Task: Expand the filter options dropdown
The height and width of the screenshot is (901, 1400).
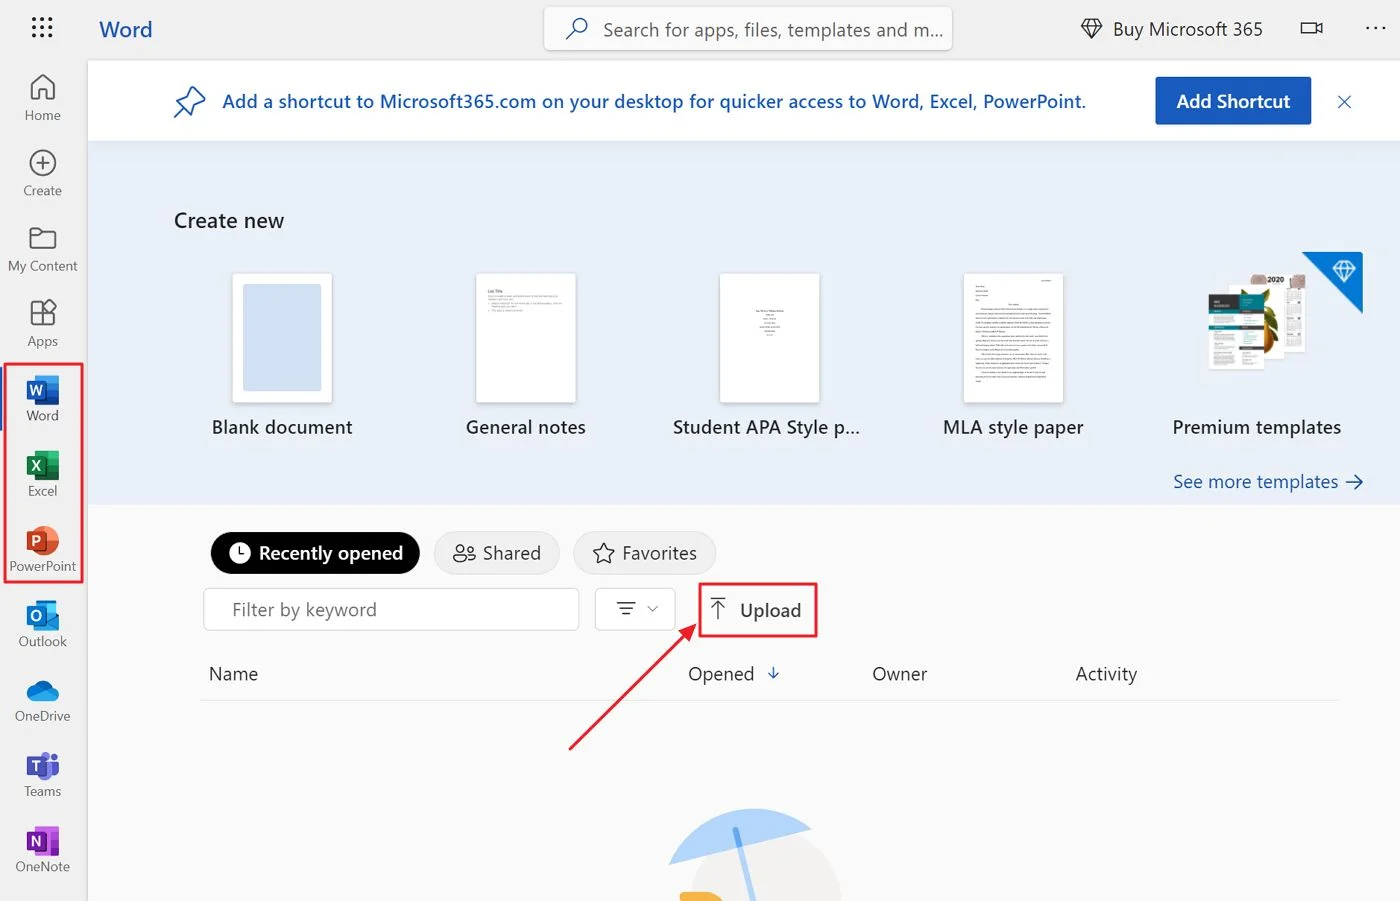Action: coord(636,609)
